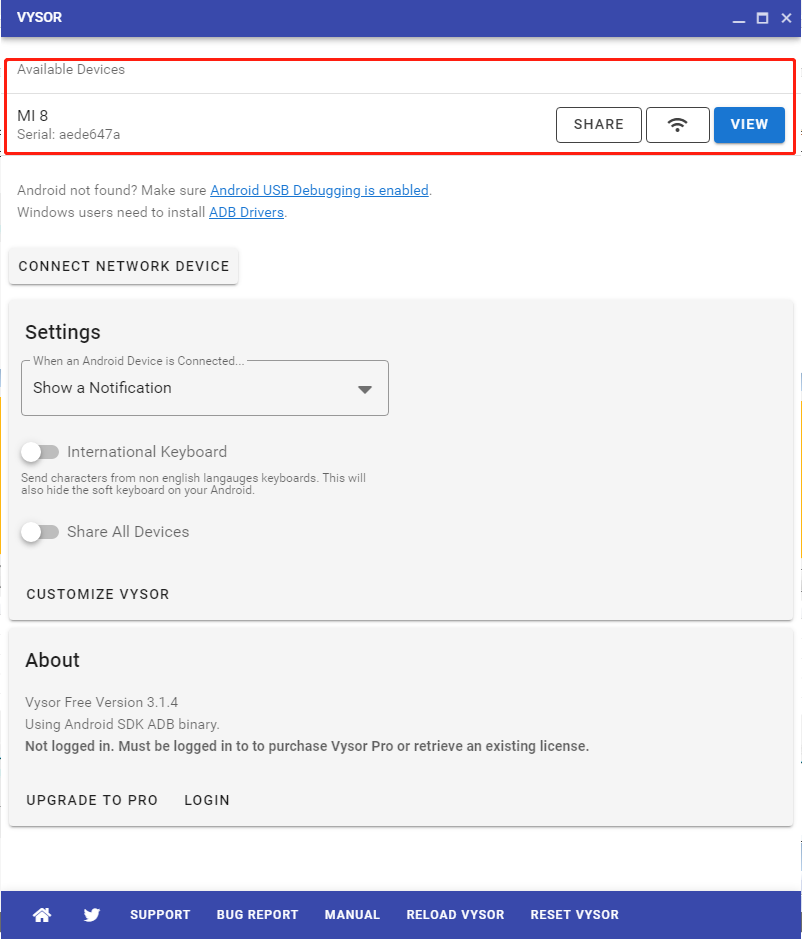Close the Vysor window

pyautogui.click(x=786, y=18)
